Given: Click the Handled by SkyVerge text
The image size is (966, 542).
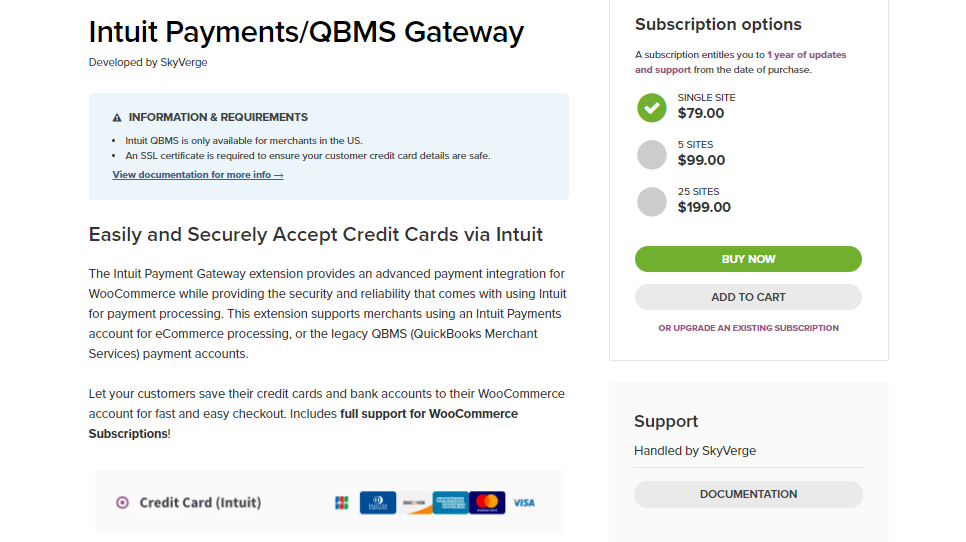Looking at the screenshot, I should pyautogui.click(x=695, y=451).
